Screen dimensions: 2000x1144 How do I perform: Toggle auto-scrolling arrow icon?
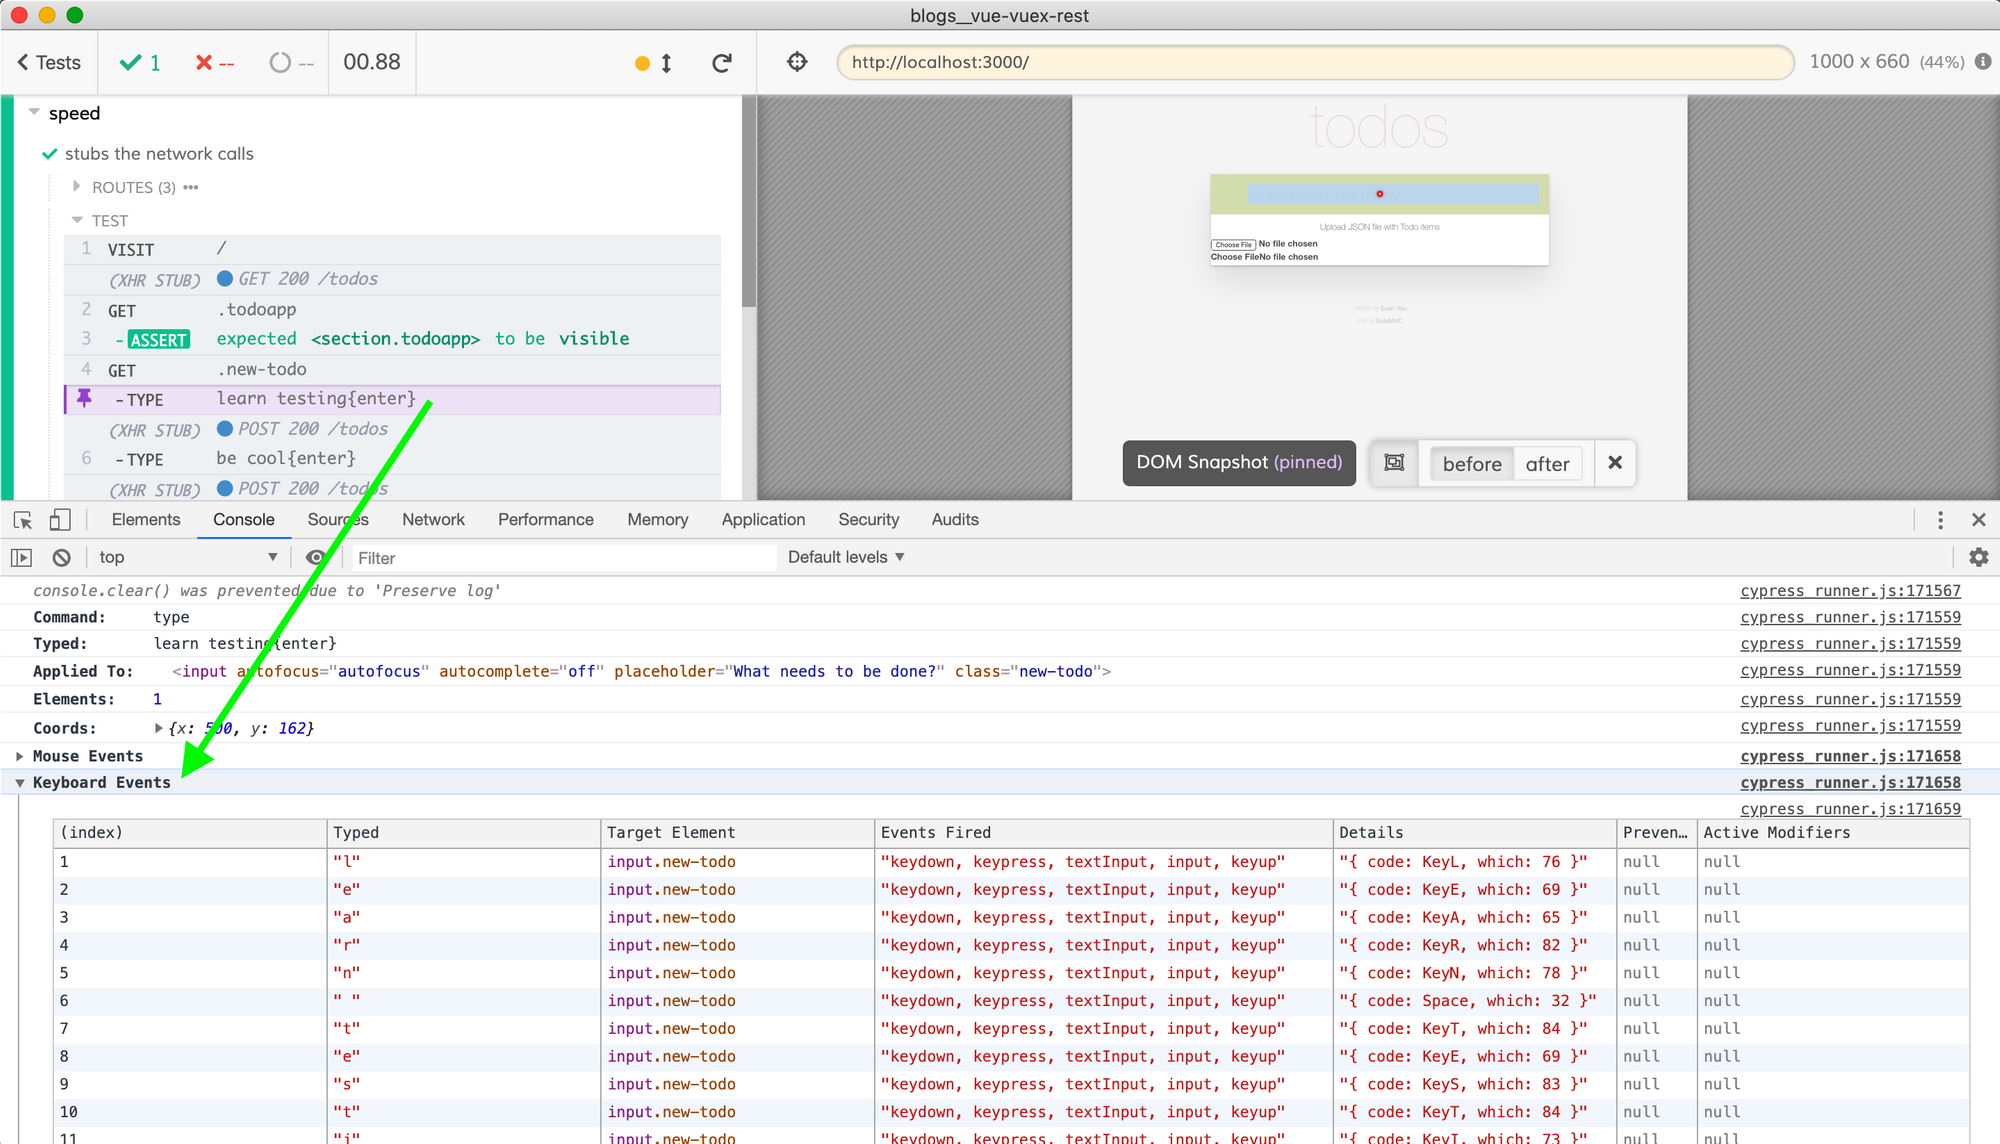pyautogui.click(x=666, y=63)
